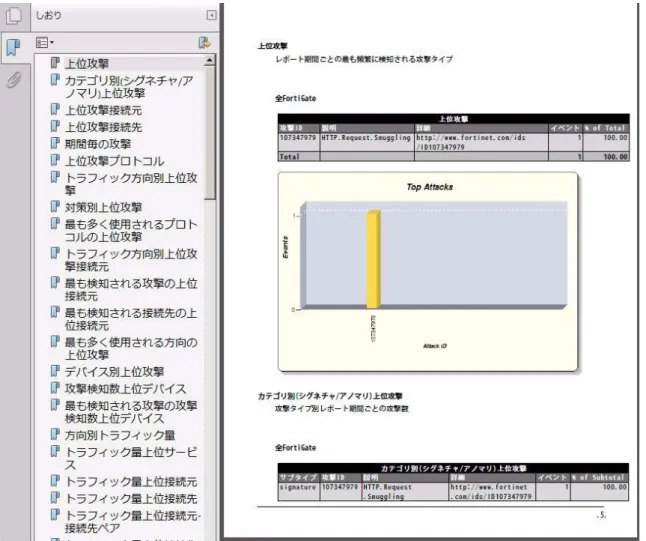646x541 pixels.
Task: Open bookmark 最も検知される接続先の上位接続元
Action: click(131, 319)
